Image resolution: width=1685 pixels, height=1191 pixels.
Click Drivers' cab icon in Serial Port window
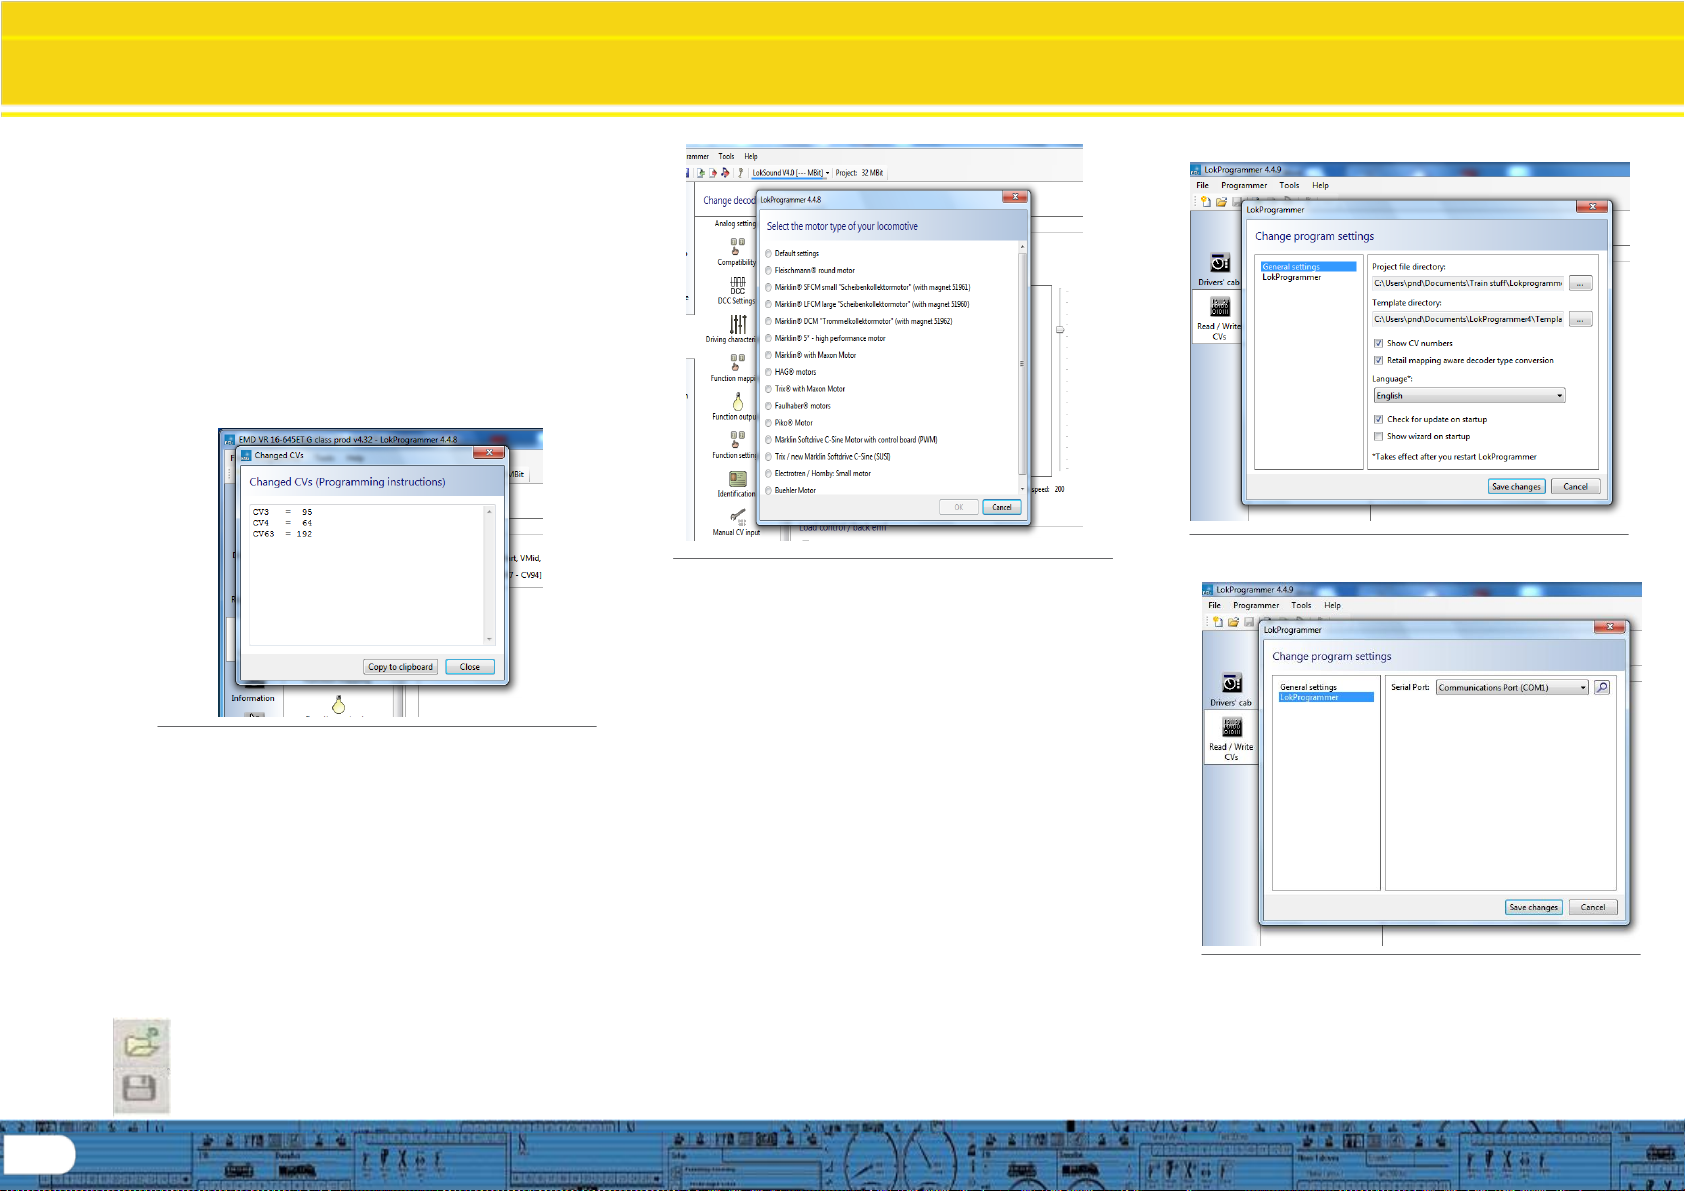click(1232, 683)
